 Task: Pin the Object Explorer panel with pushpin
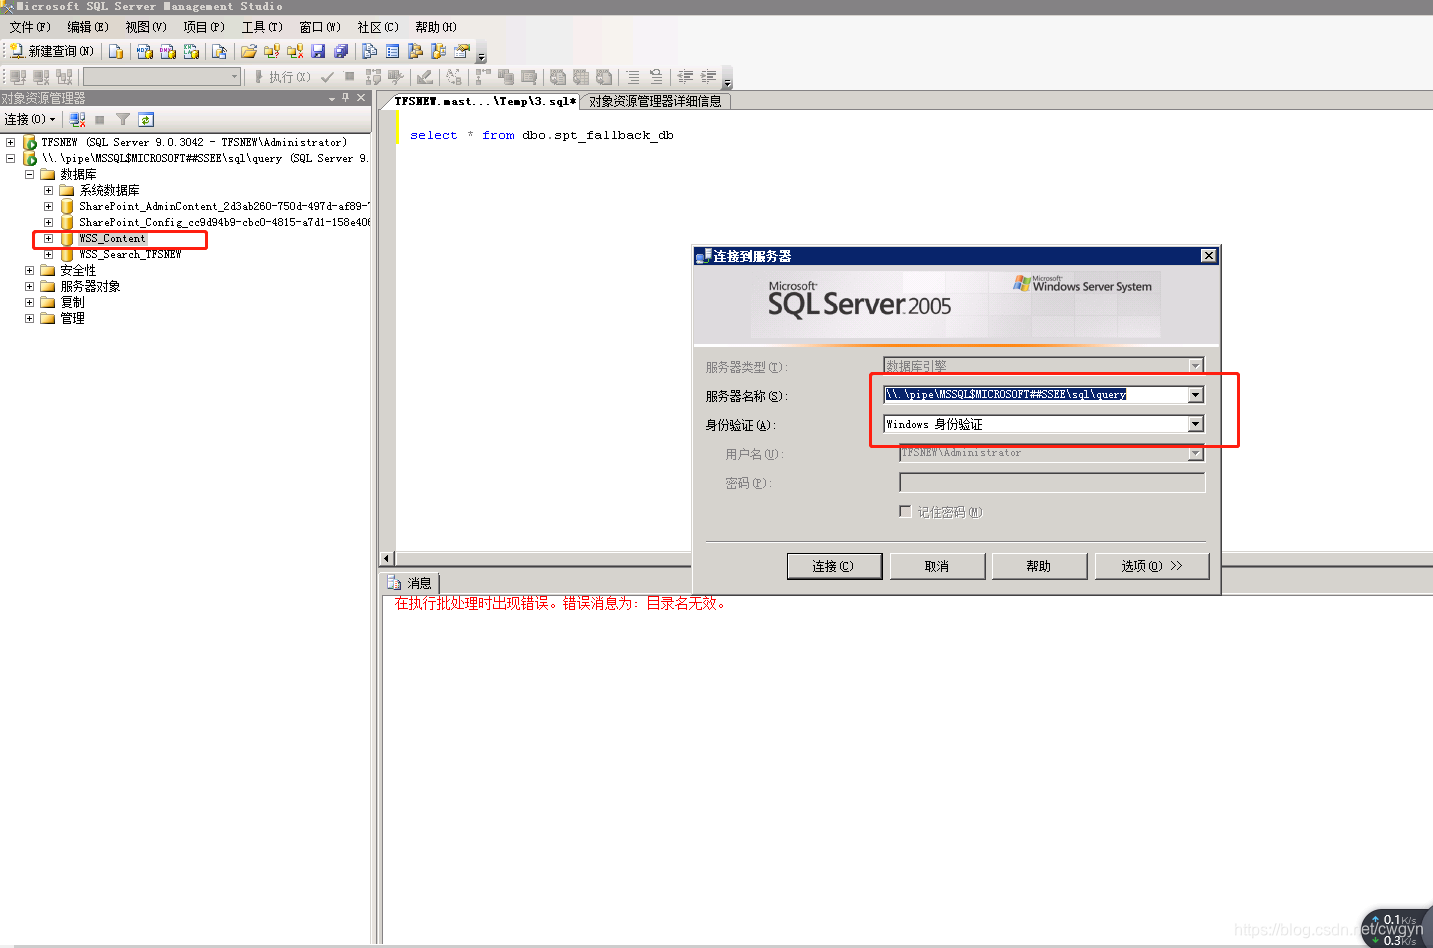346,98
